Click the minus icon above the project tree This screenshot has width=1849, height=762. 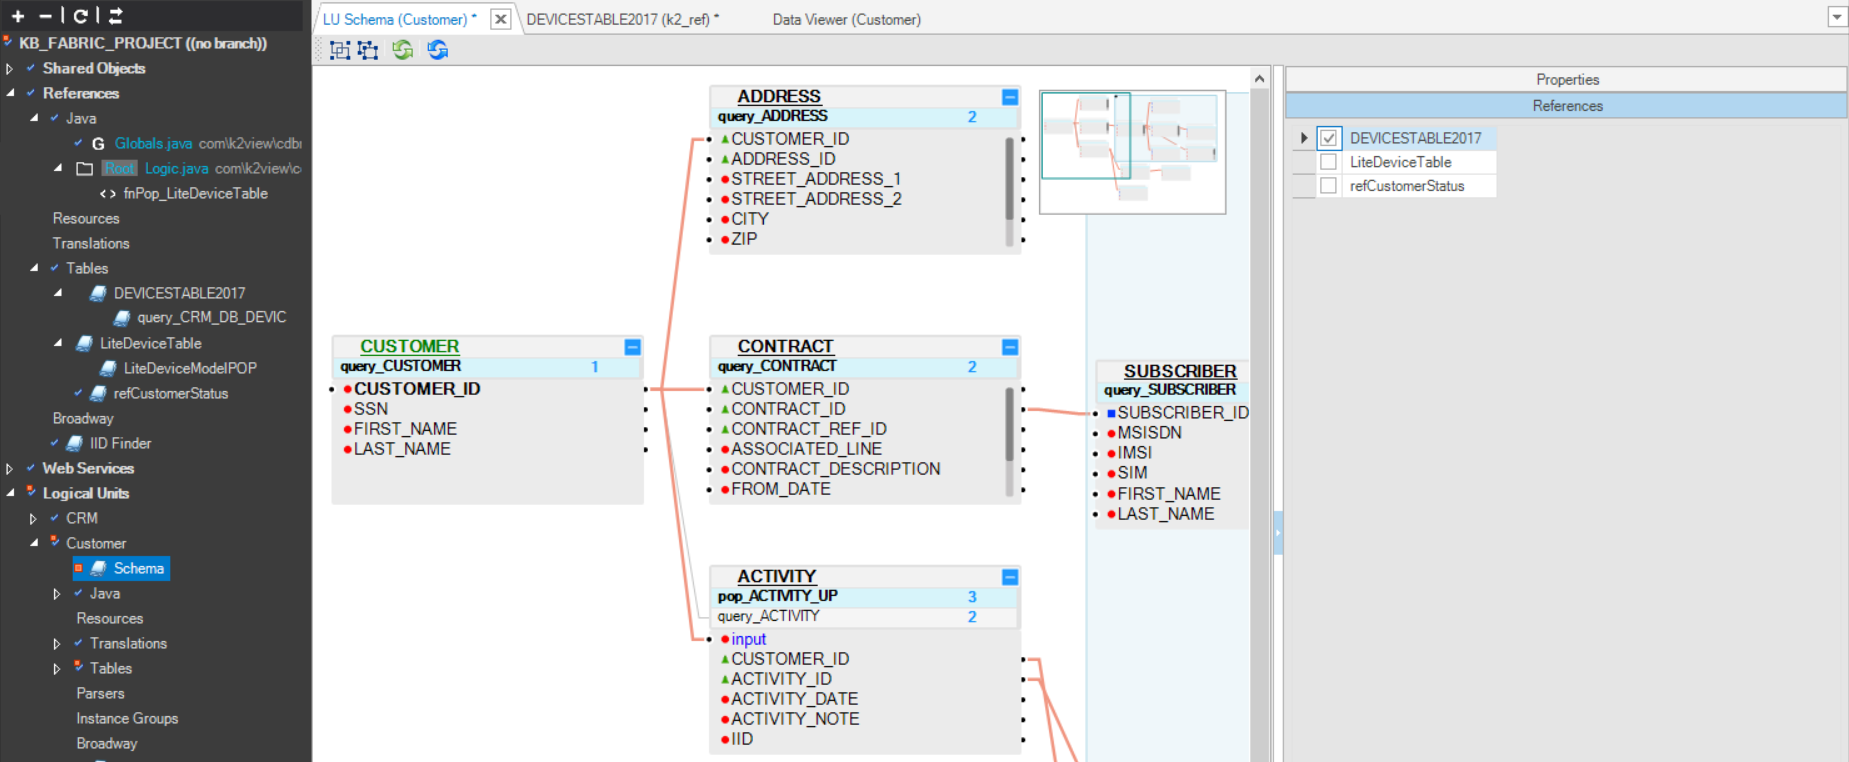tap(45, 16)
